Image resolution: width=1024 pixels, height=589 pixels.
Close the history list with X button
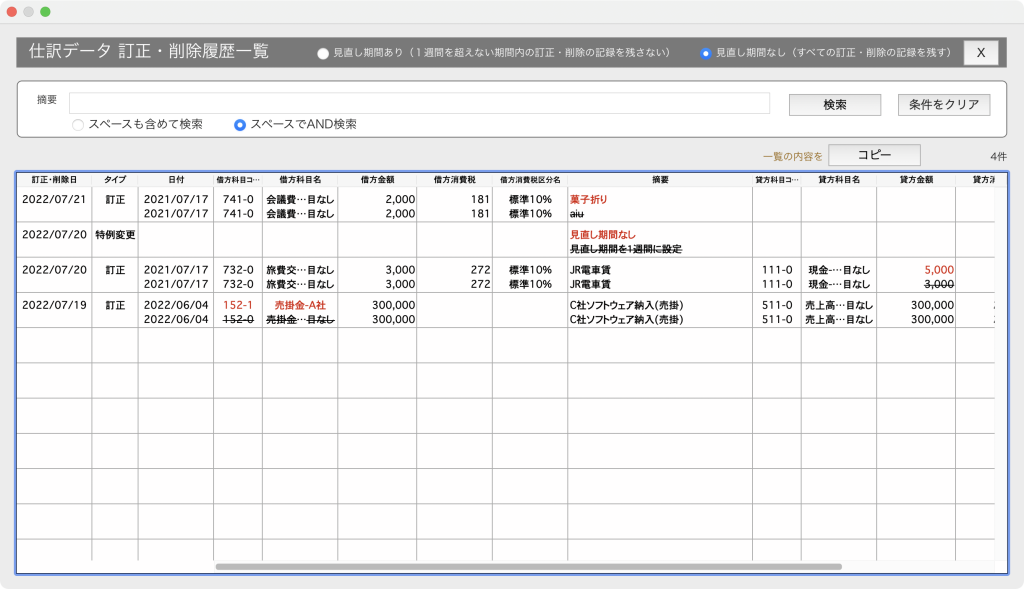pyautogui.click(x=980, y=53)
